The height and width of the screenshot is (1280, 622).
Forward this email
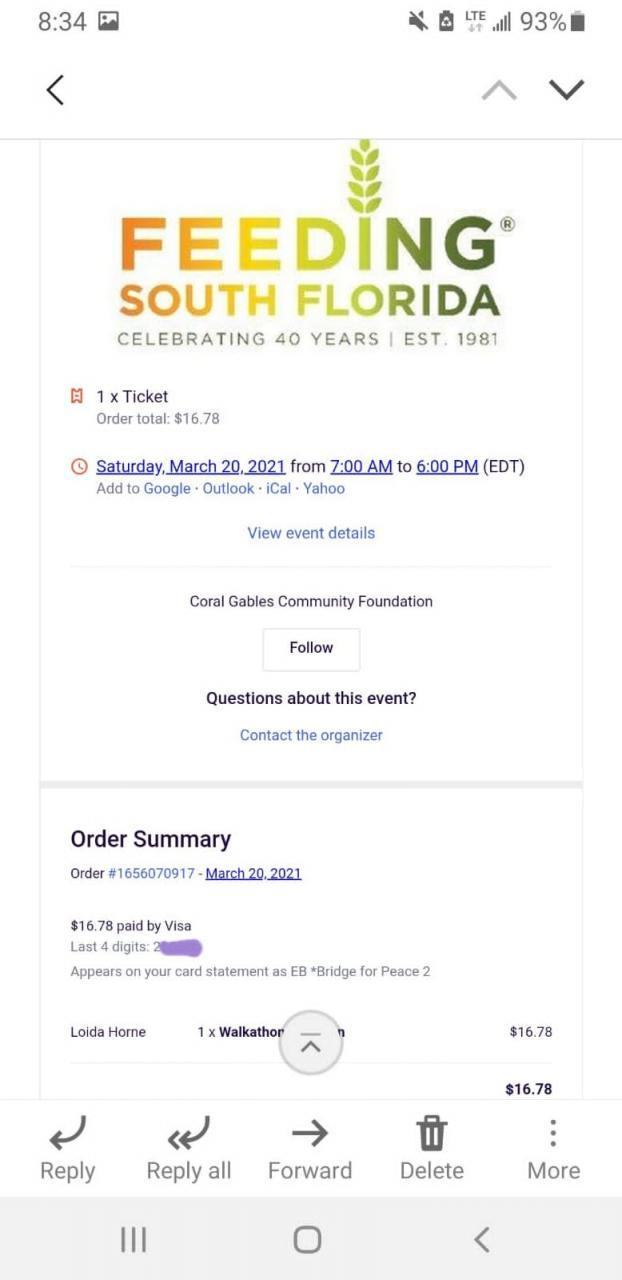point(310,1134)
